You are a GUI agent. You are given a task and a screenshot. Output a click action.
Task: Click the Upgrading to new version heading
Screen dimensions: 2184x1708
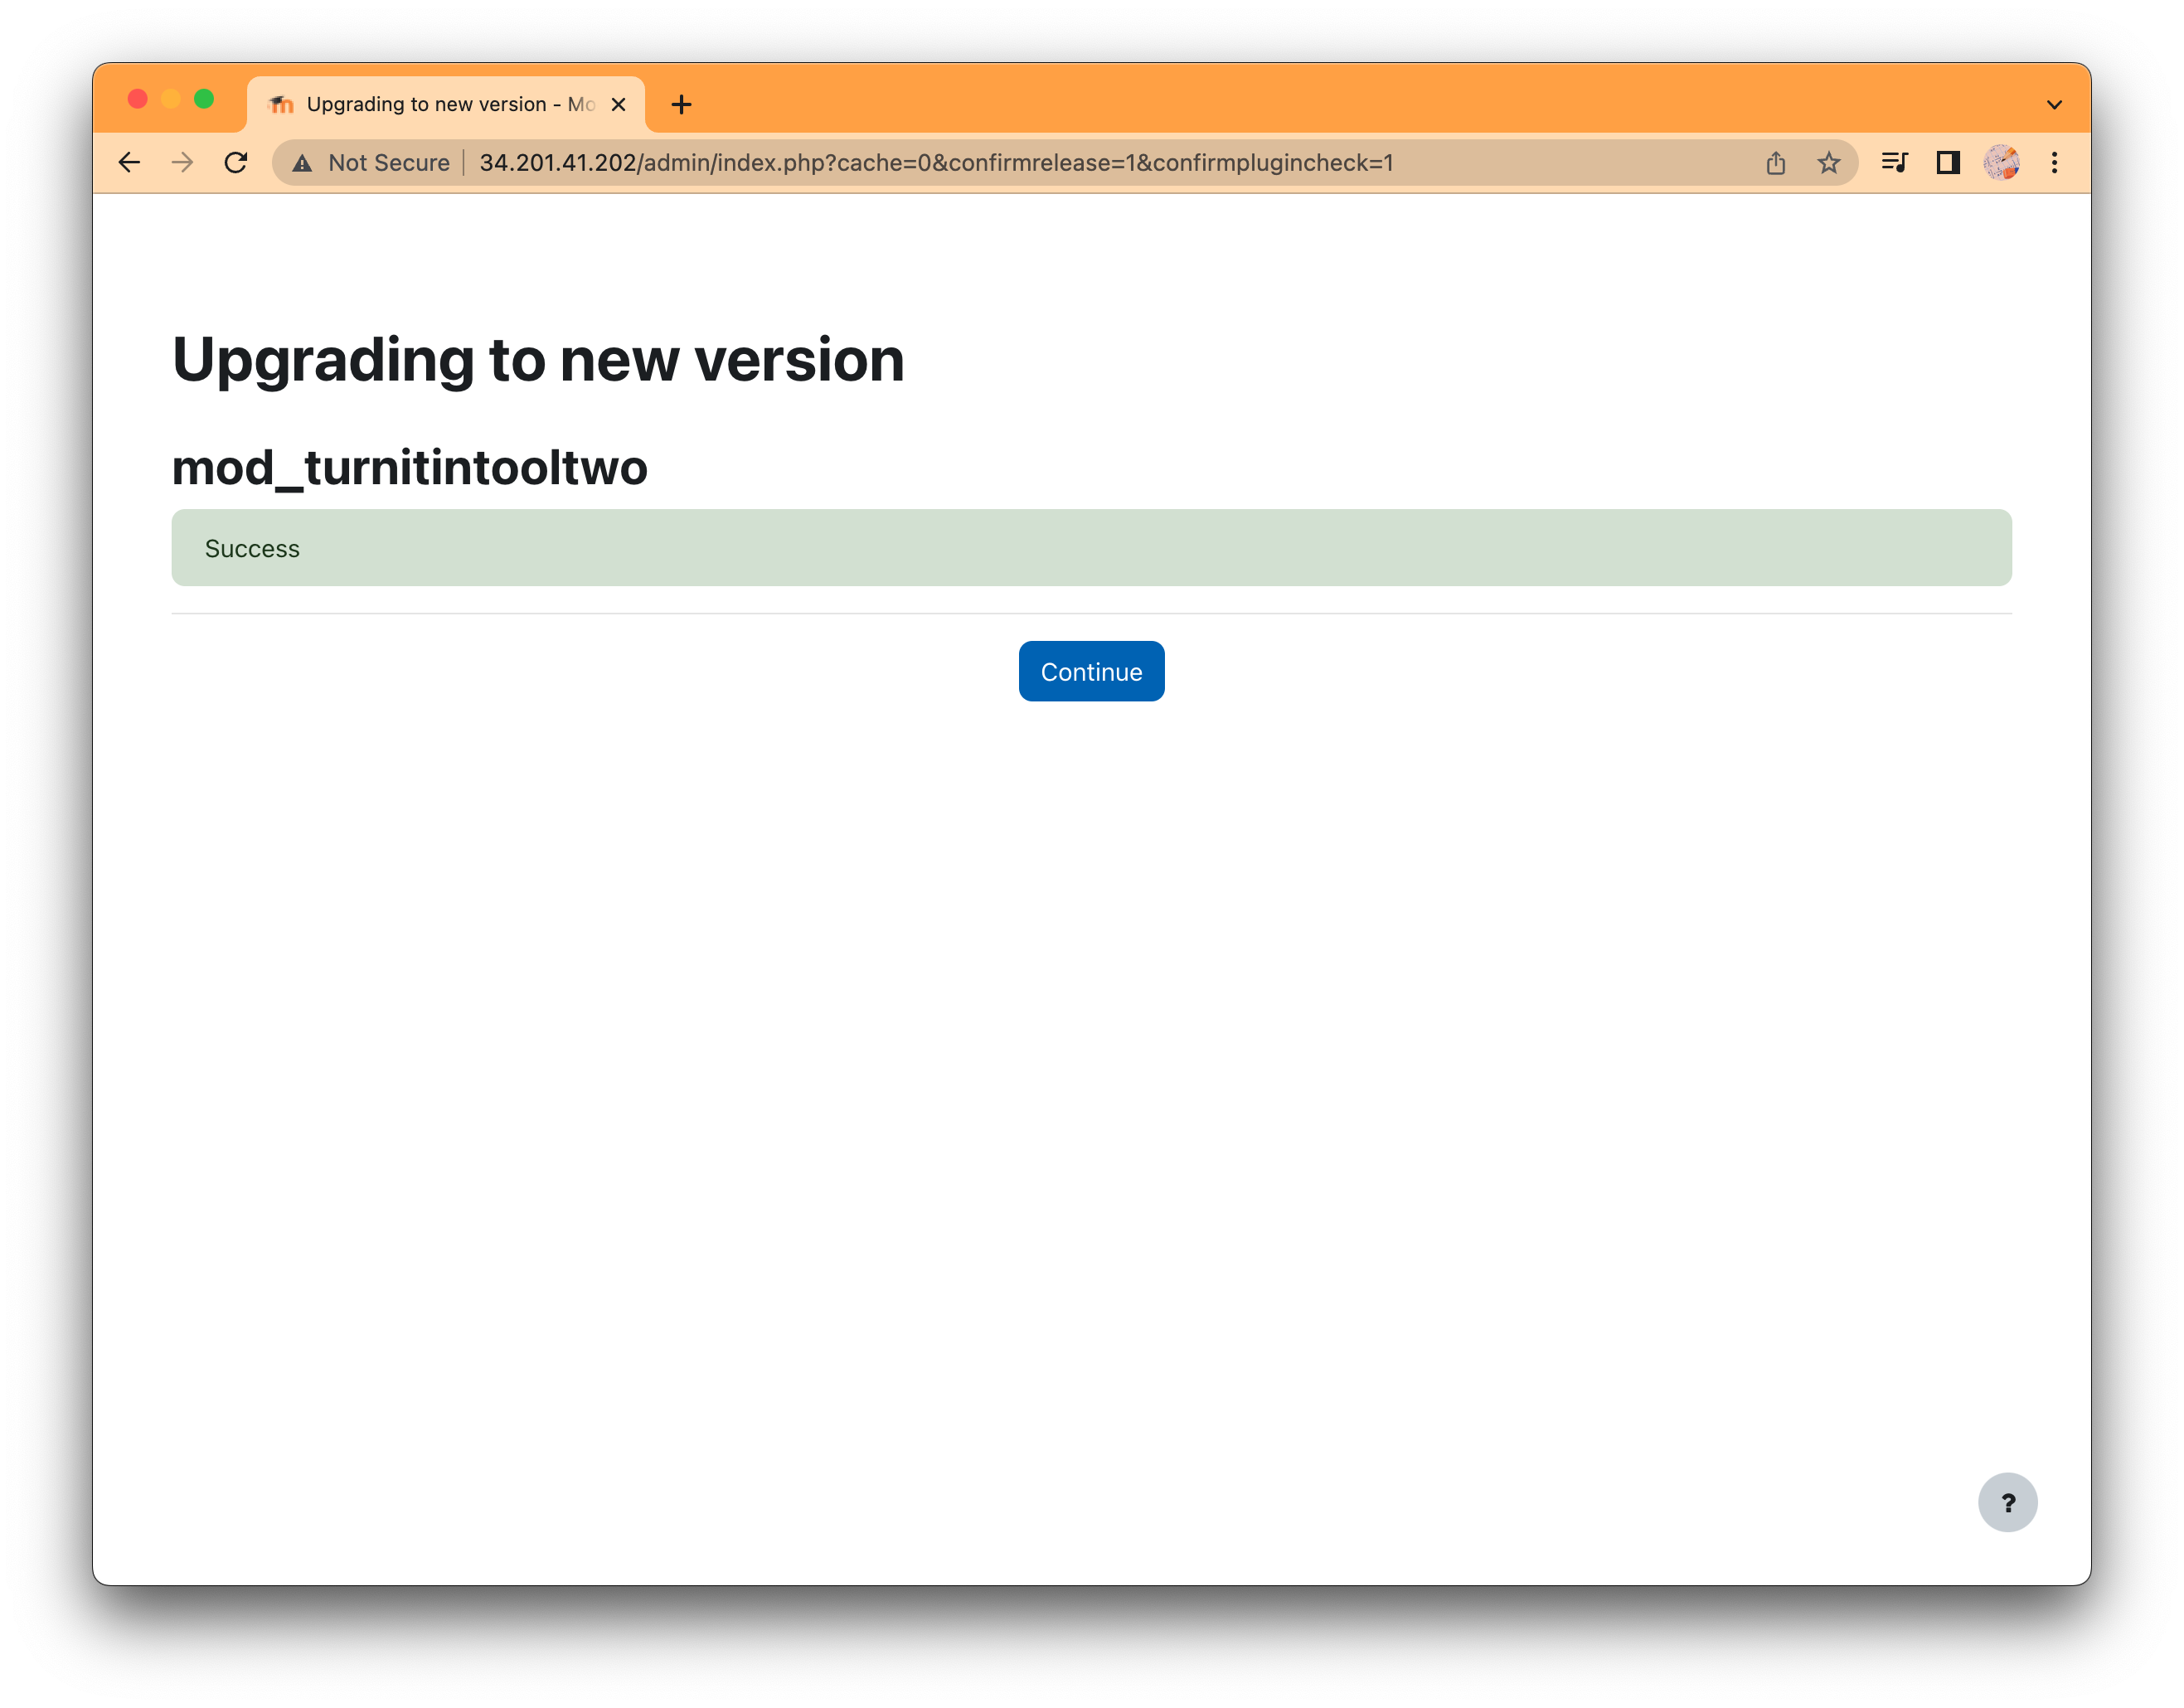point(537,360)
